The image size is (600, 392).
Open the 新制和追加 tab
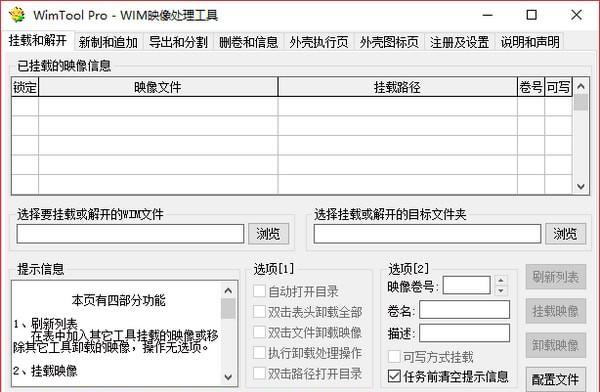tap(108, 42)
